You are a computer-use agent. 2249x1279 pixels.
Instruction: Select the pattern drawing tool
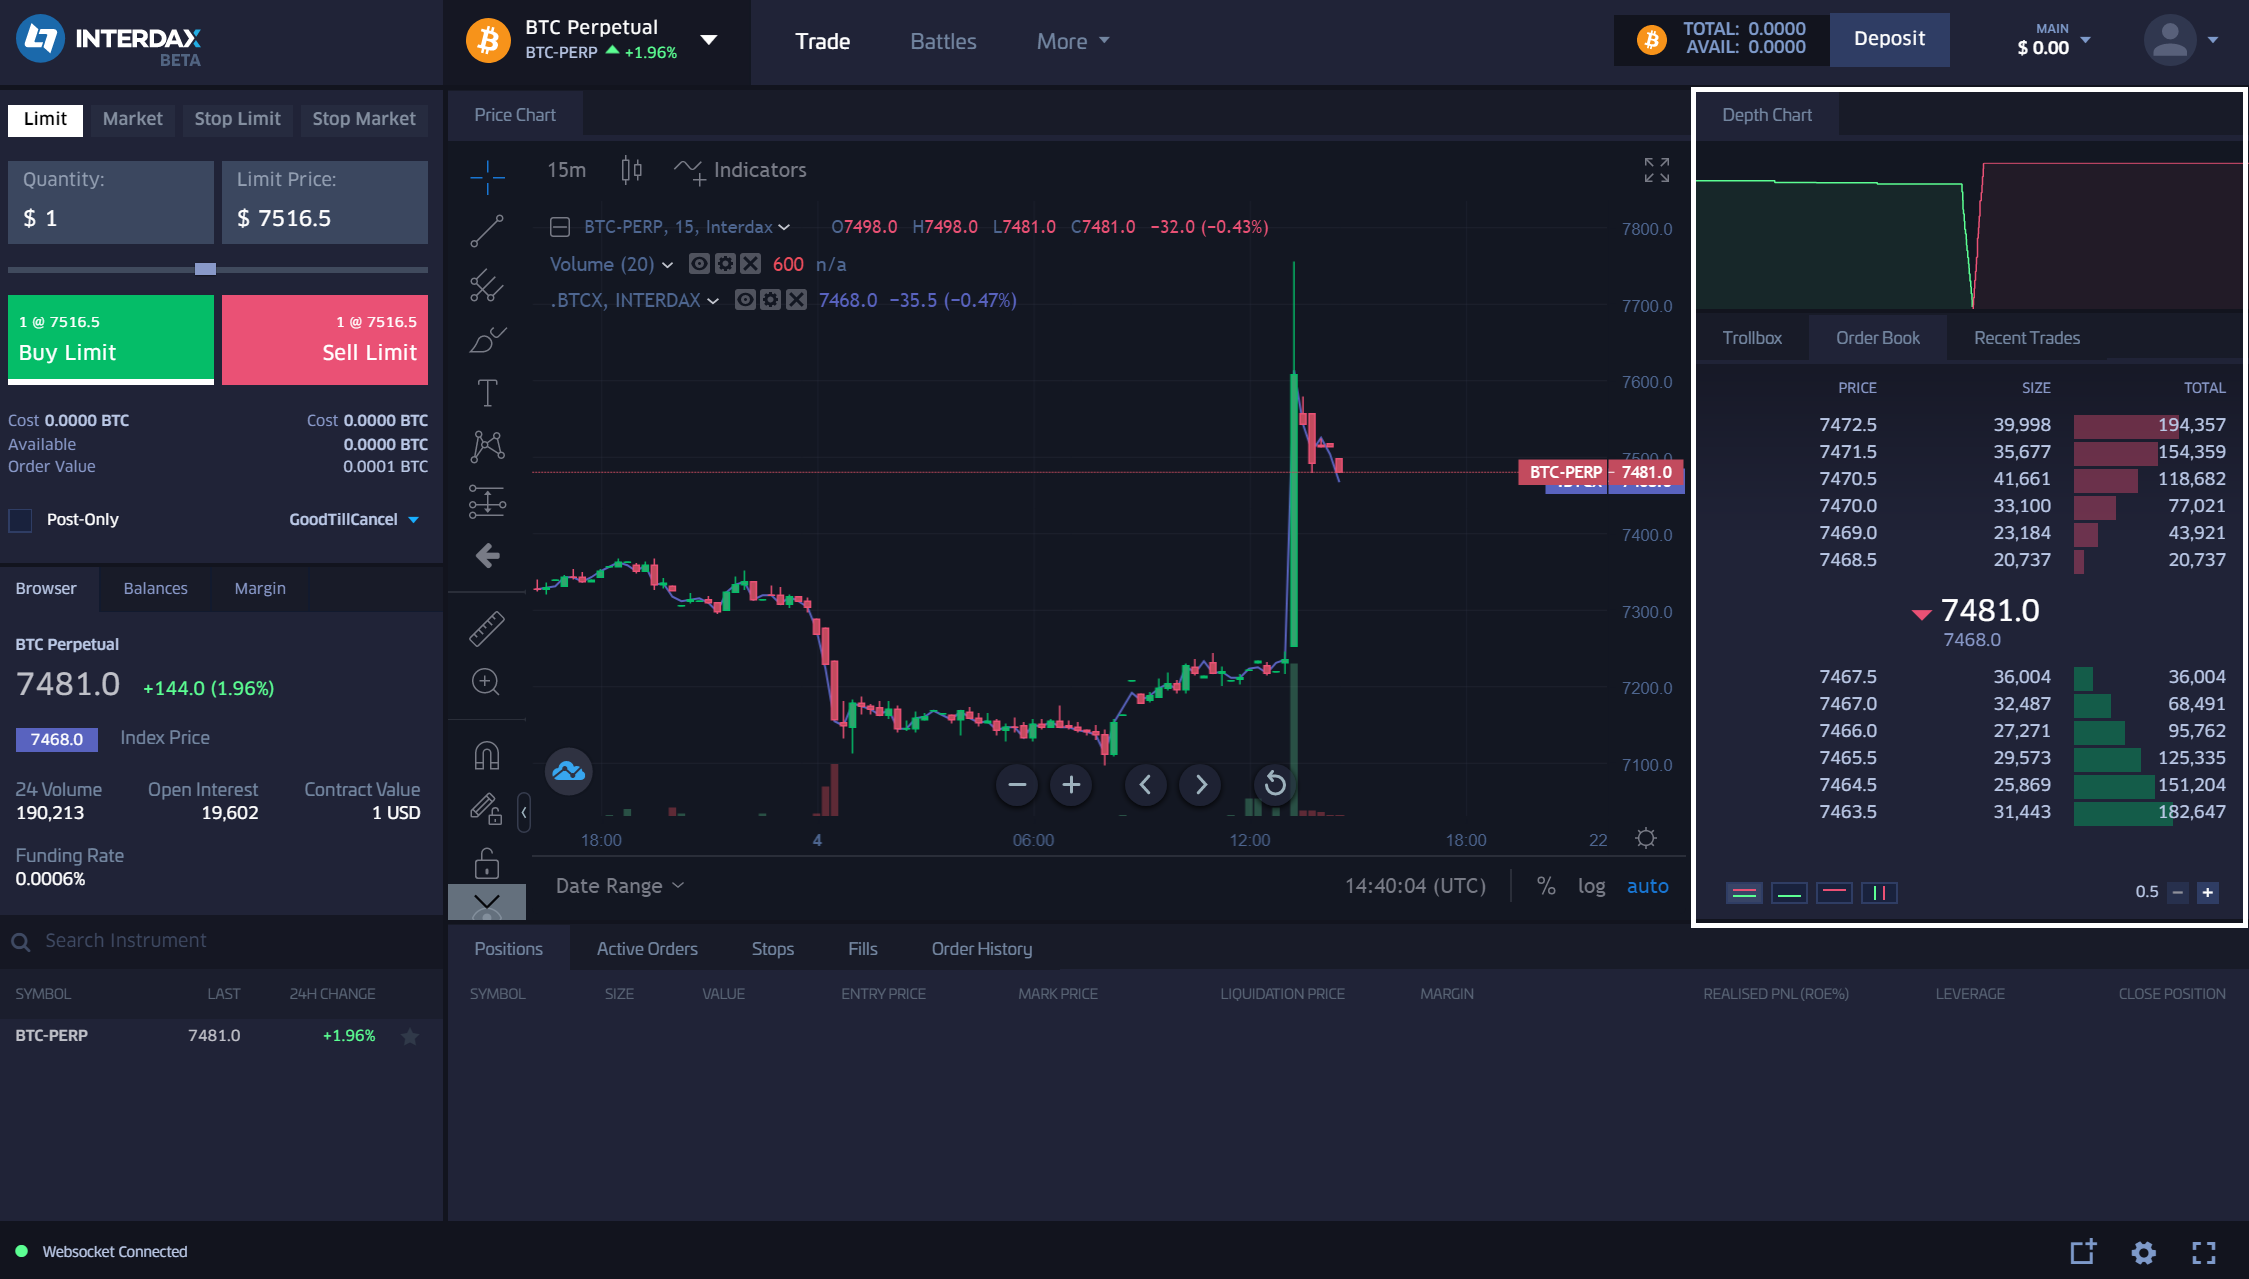(487, 446)
